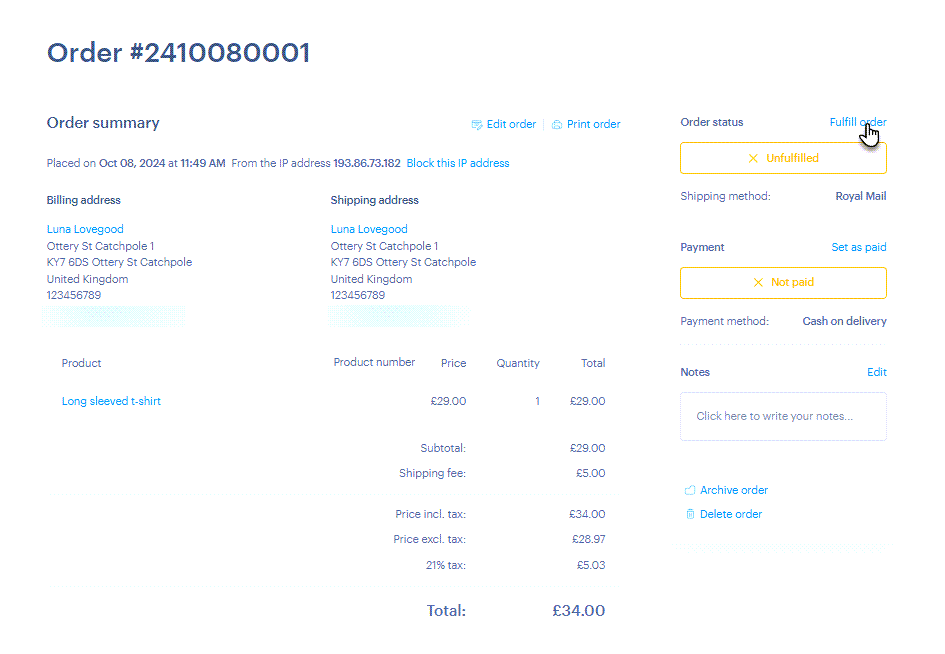The height and width of the screenshot is (654, 945).
Task: Click the Archive order folder icon
Action: [x=690, y=491]
